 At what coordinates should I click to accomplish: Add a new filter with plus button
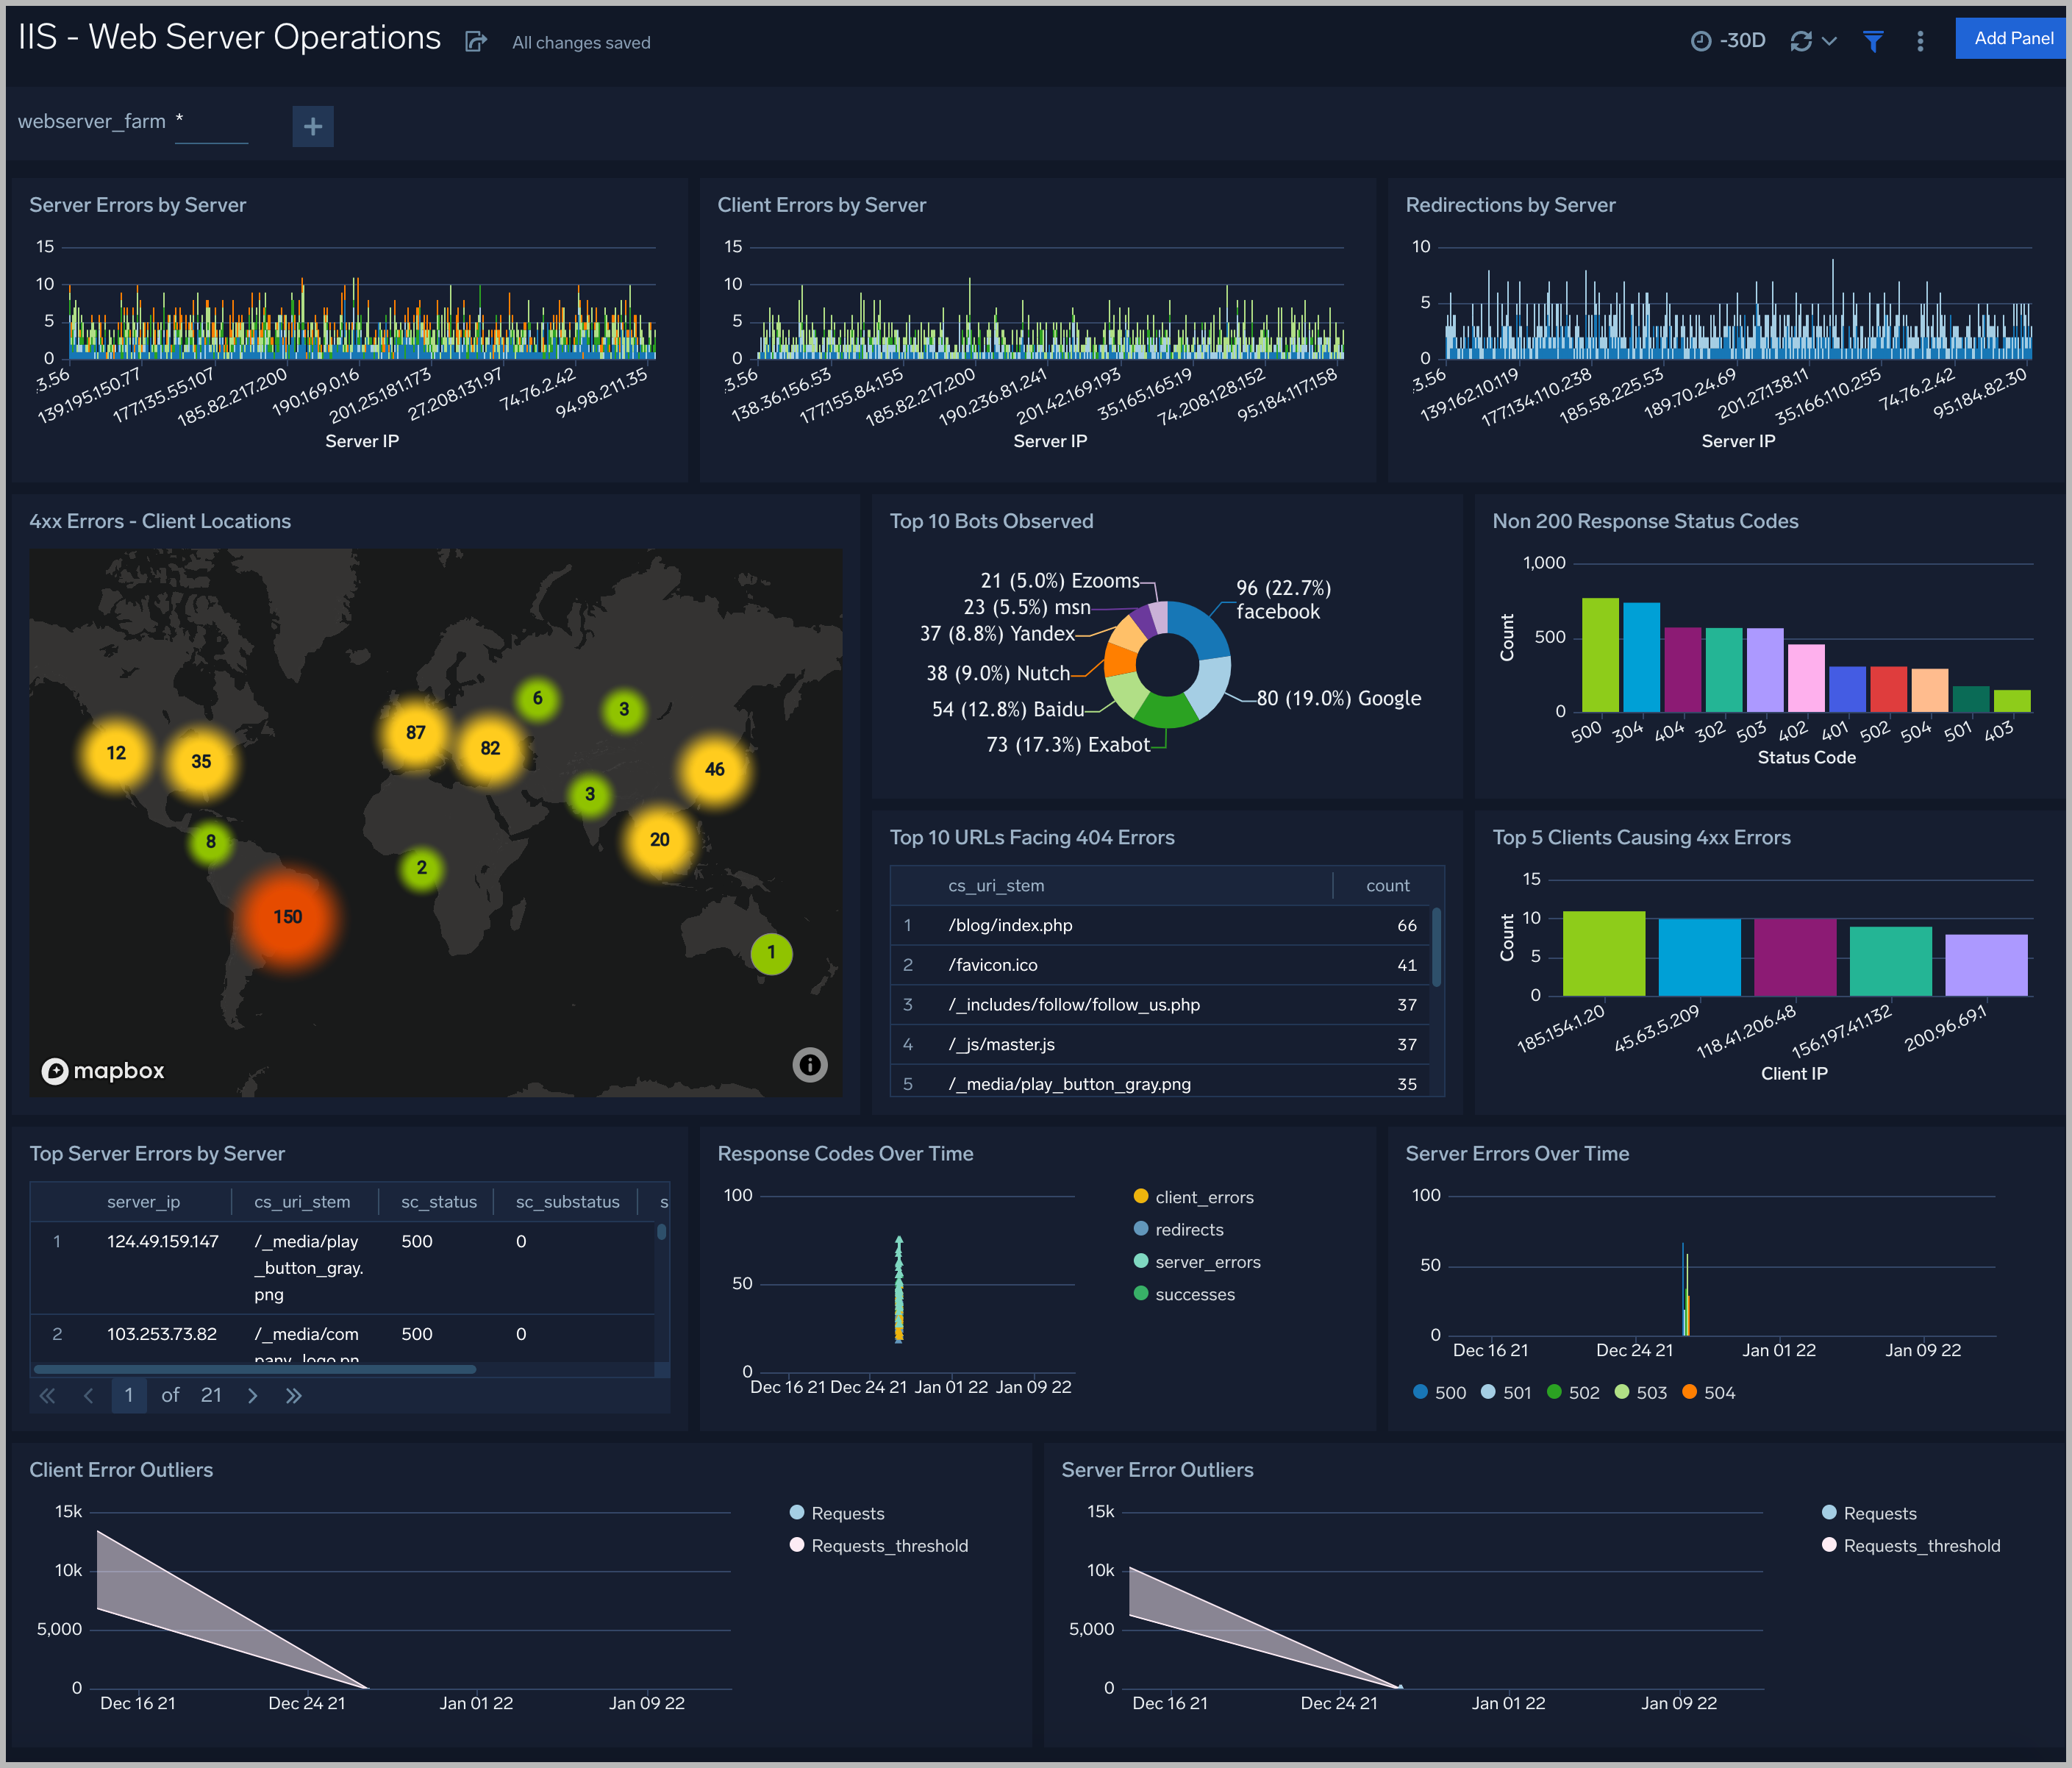coord(313,126)
